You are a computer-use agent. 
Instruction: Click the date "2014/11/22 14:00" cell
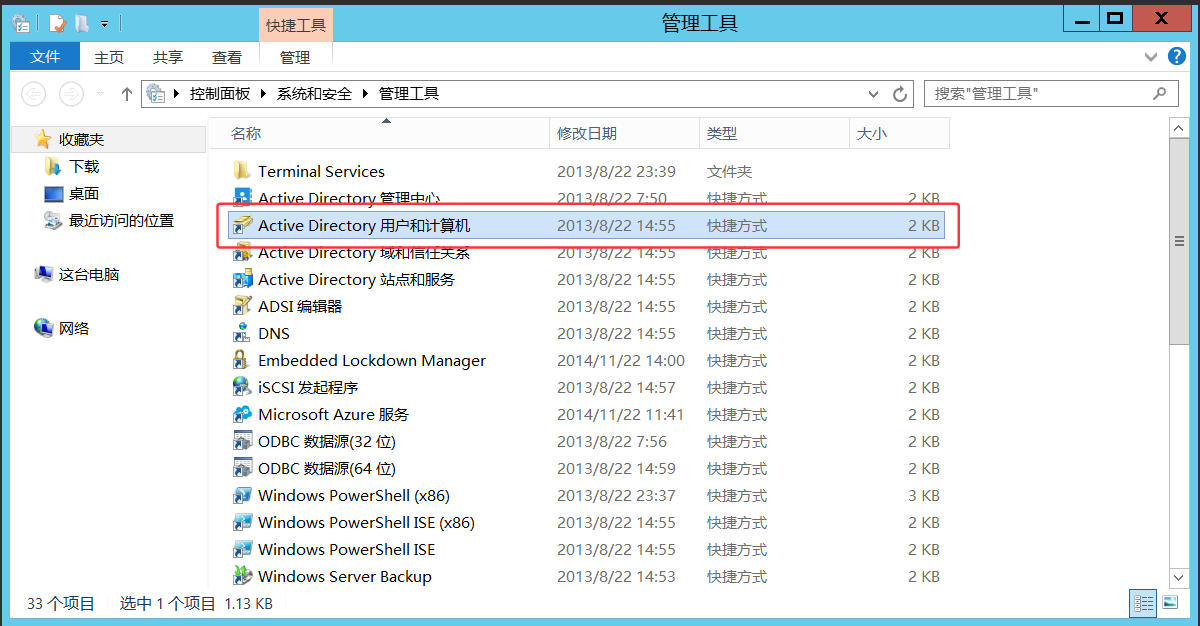(x=621, y=360)
